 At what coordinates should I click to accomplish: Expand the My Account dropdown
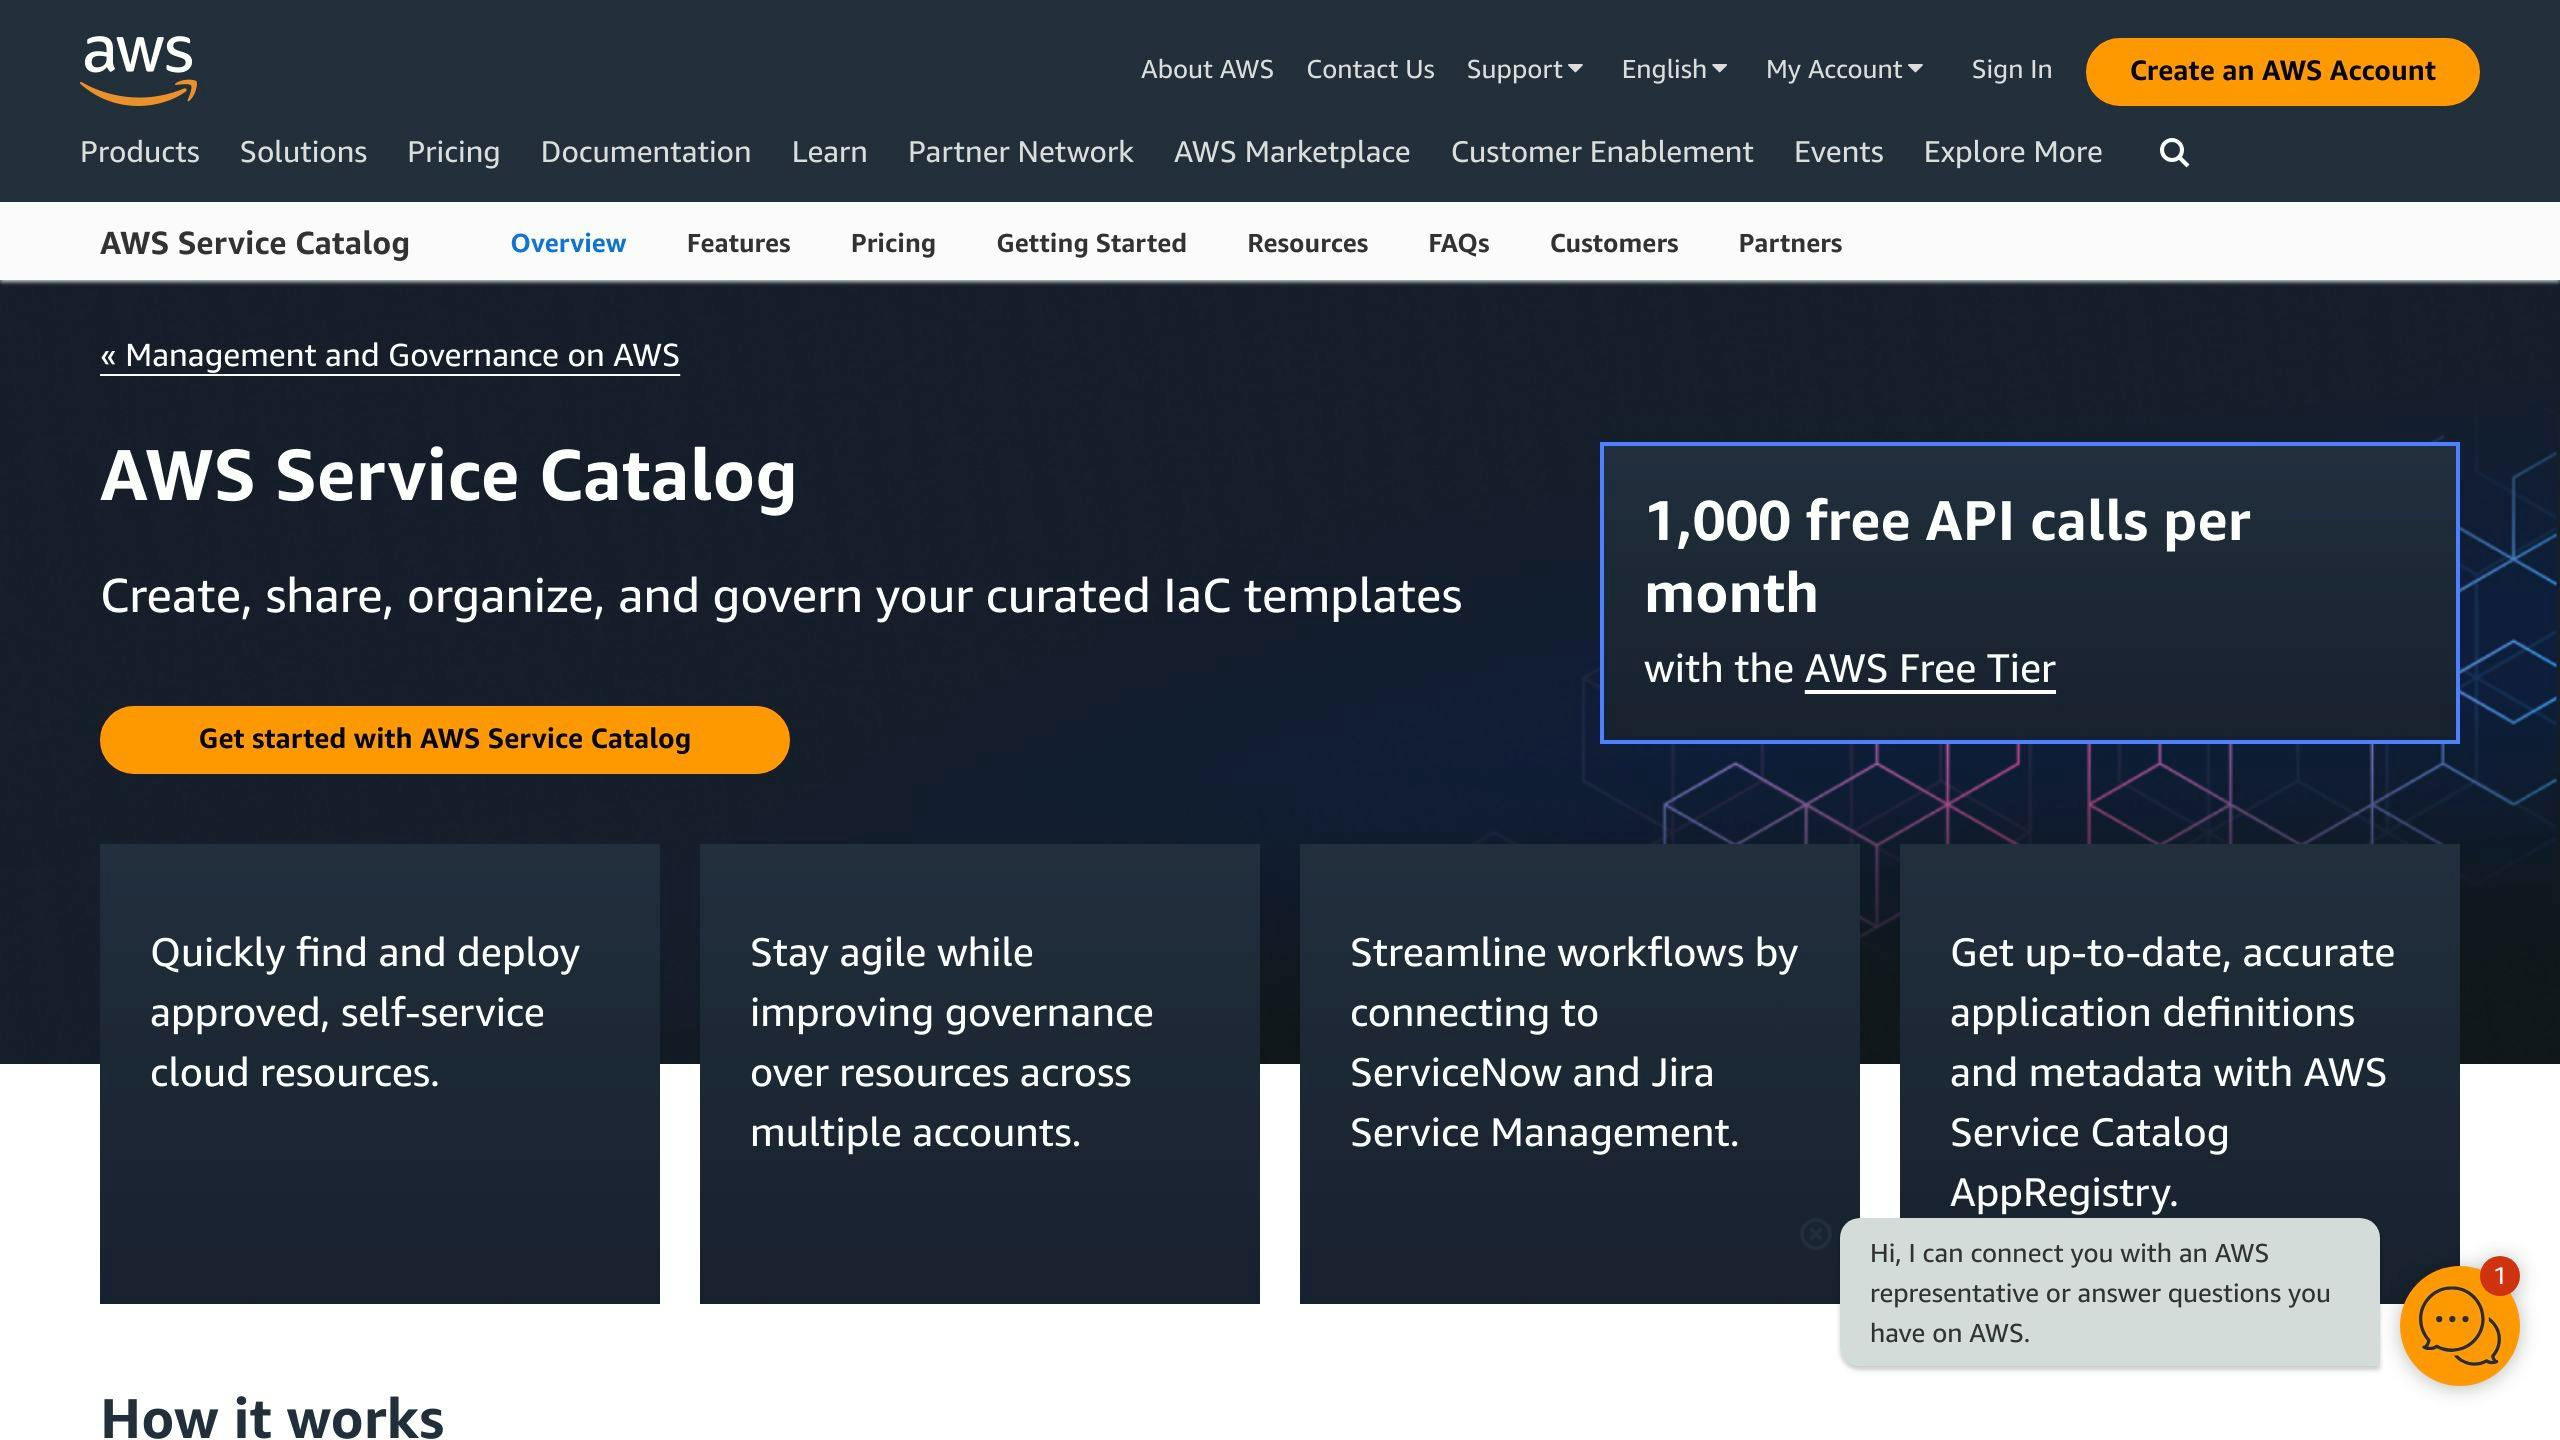[1844, 70]
